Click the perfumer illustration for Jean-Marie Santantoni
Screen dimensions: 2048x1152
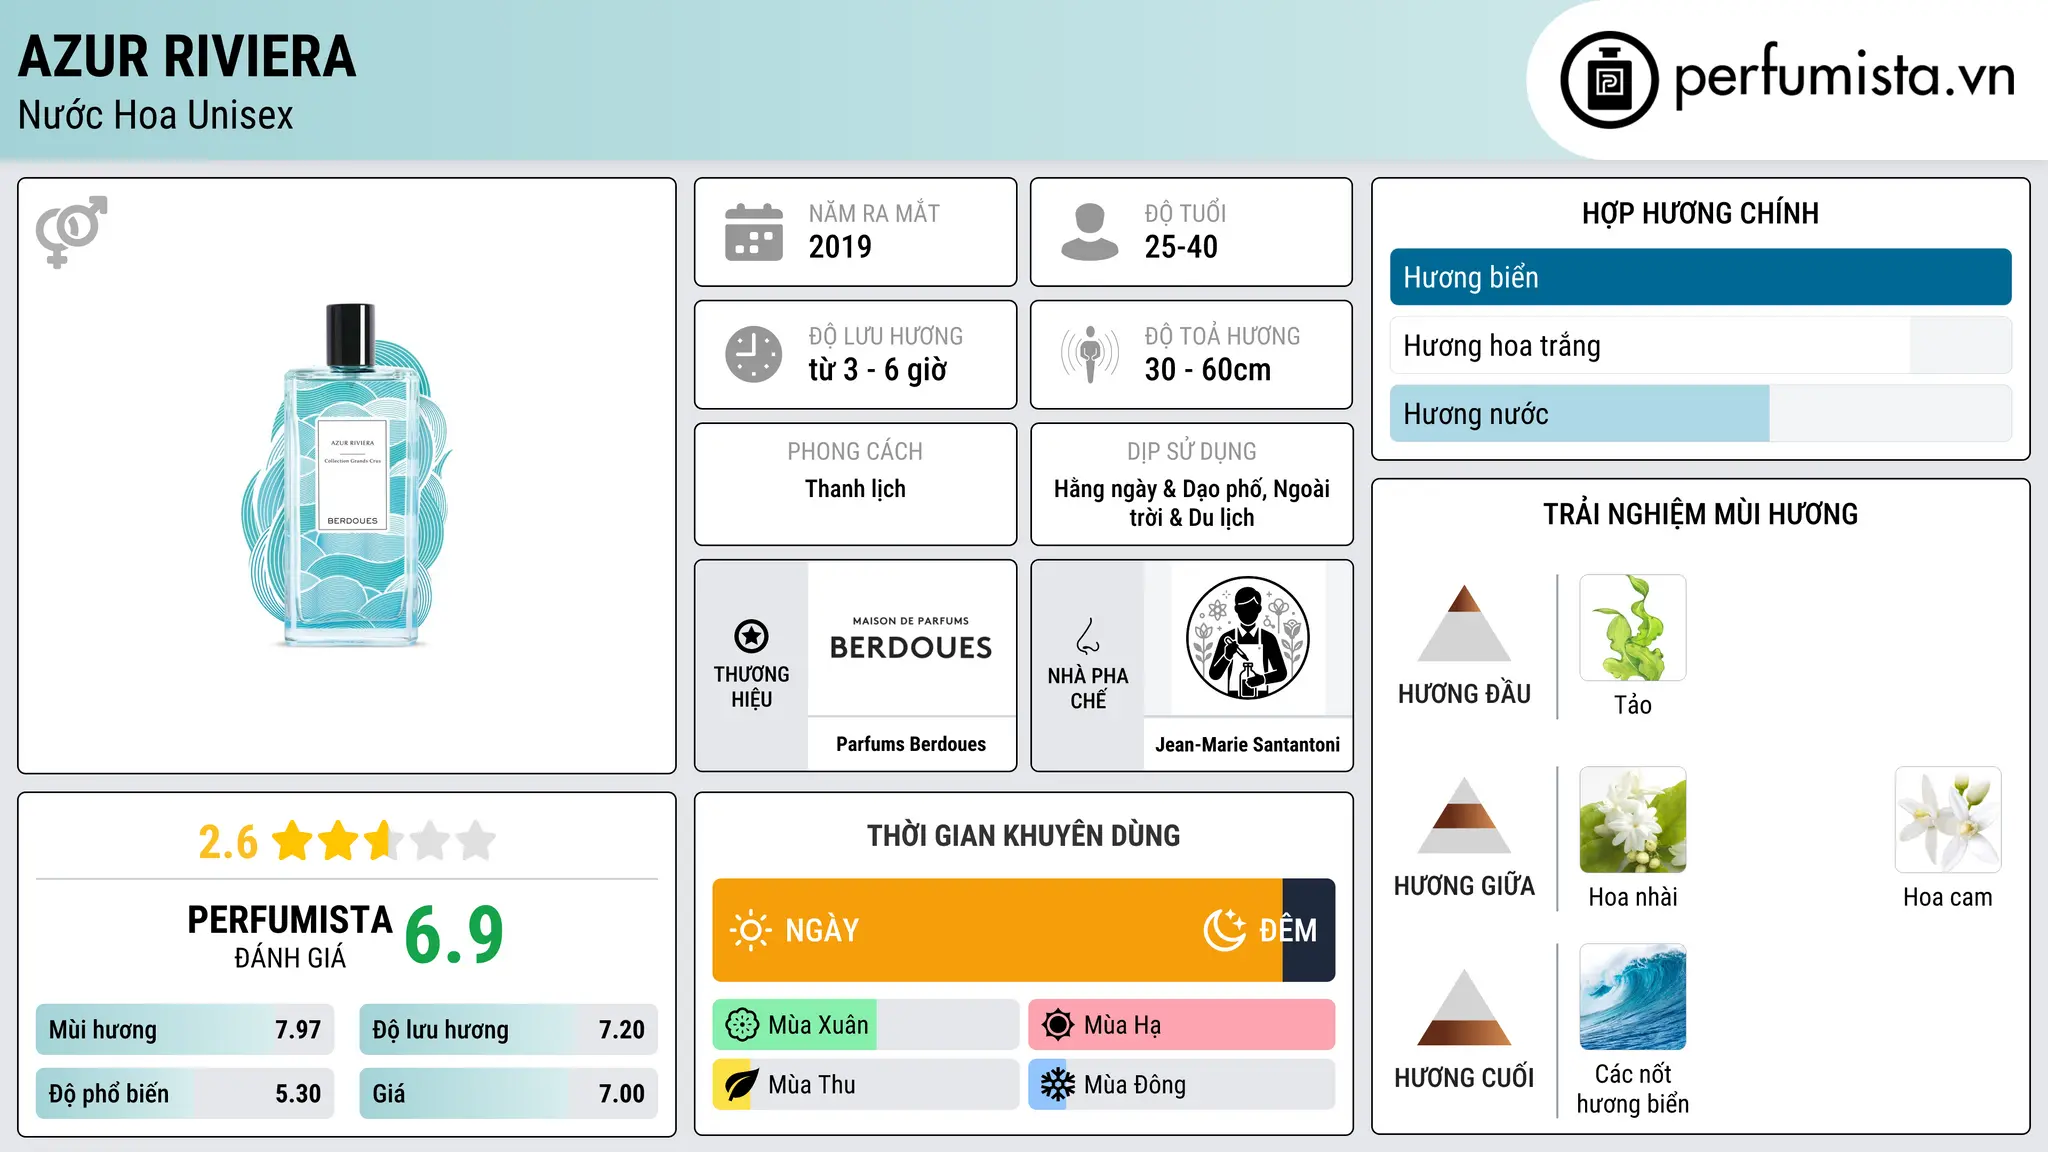[x=1247, y=638]
